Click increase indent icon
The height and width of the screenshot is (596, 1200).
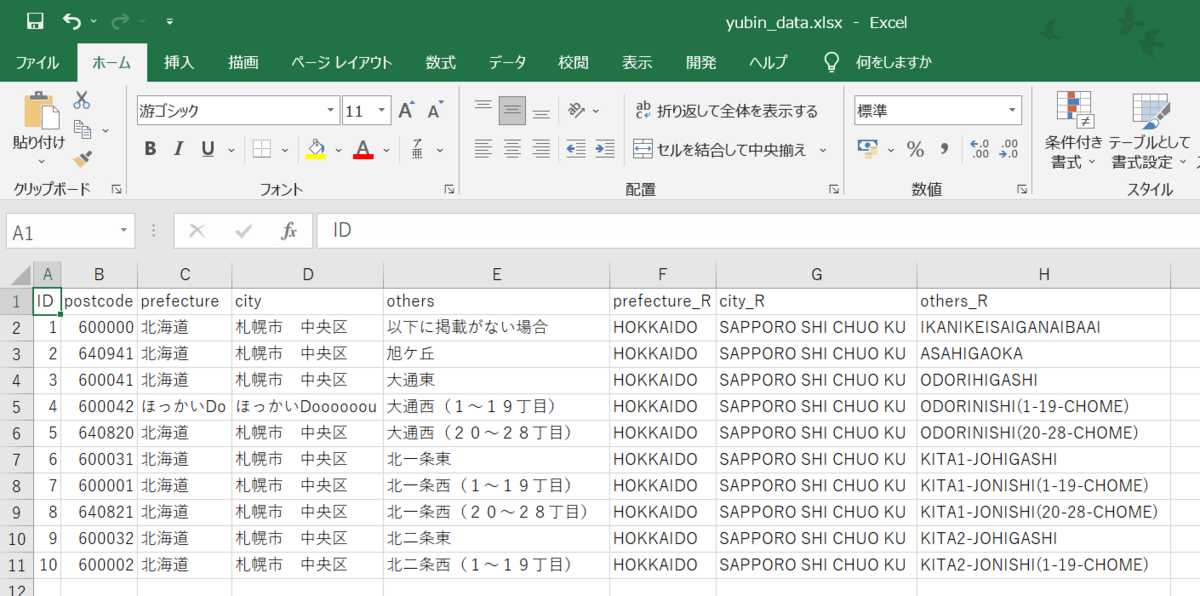604,149
